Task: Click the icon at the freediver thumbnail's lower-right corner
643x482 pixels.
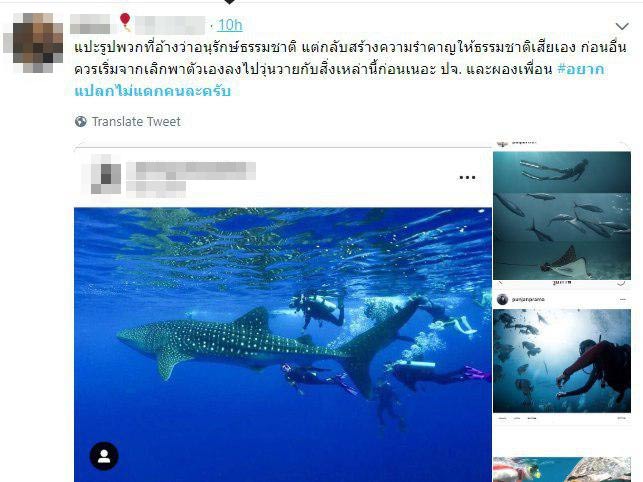Action: click(x=621, y=282)
